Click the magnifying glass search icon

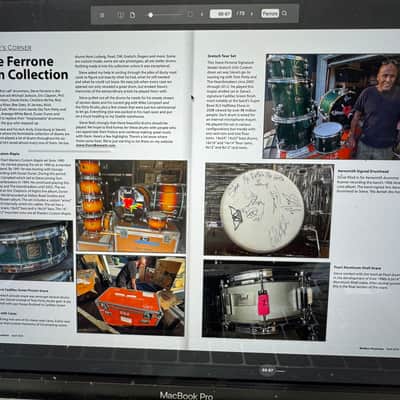[x=284, y=13]
